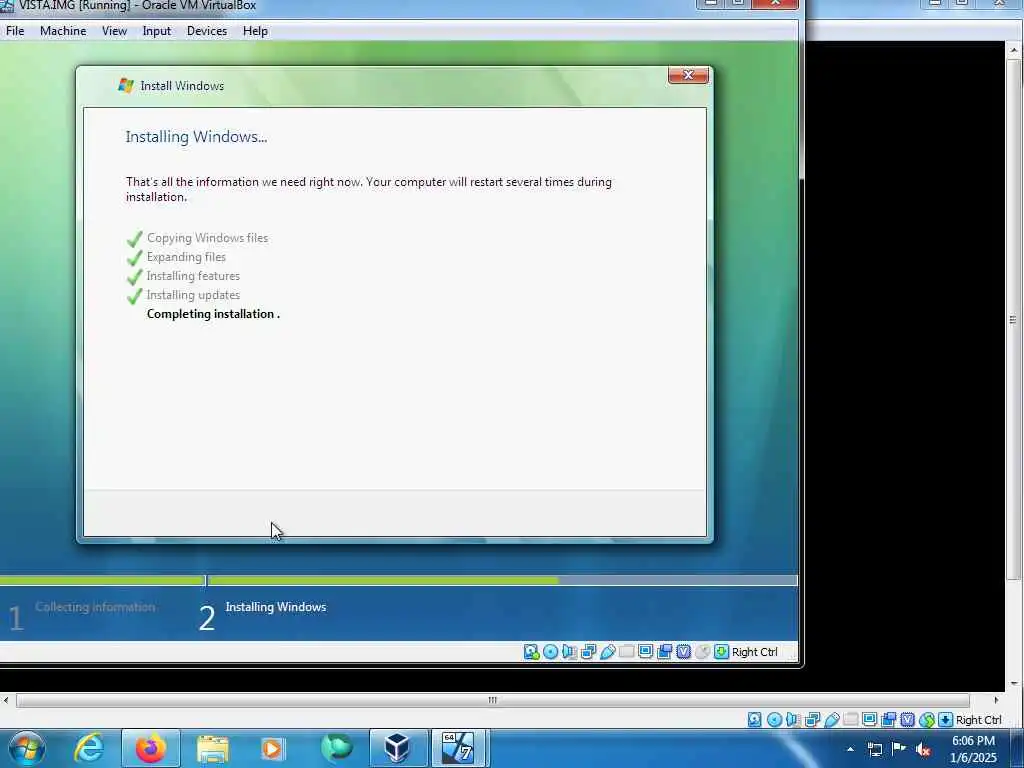Click 'Installing Windows...' heading
The height and width of the screenshot is (768, 1024).
pyautogui.click(x=196, y=136)
